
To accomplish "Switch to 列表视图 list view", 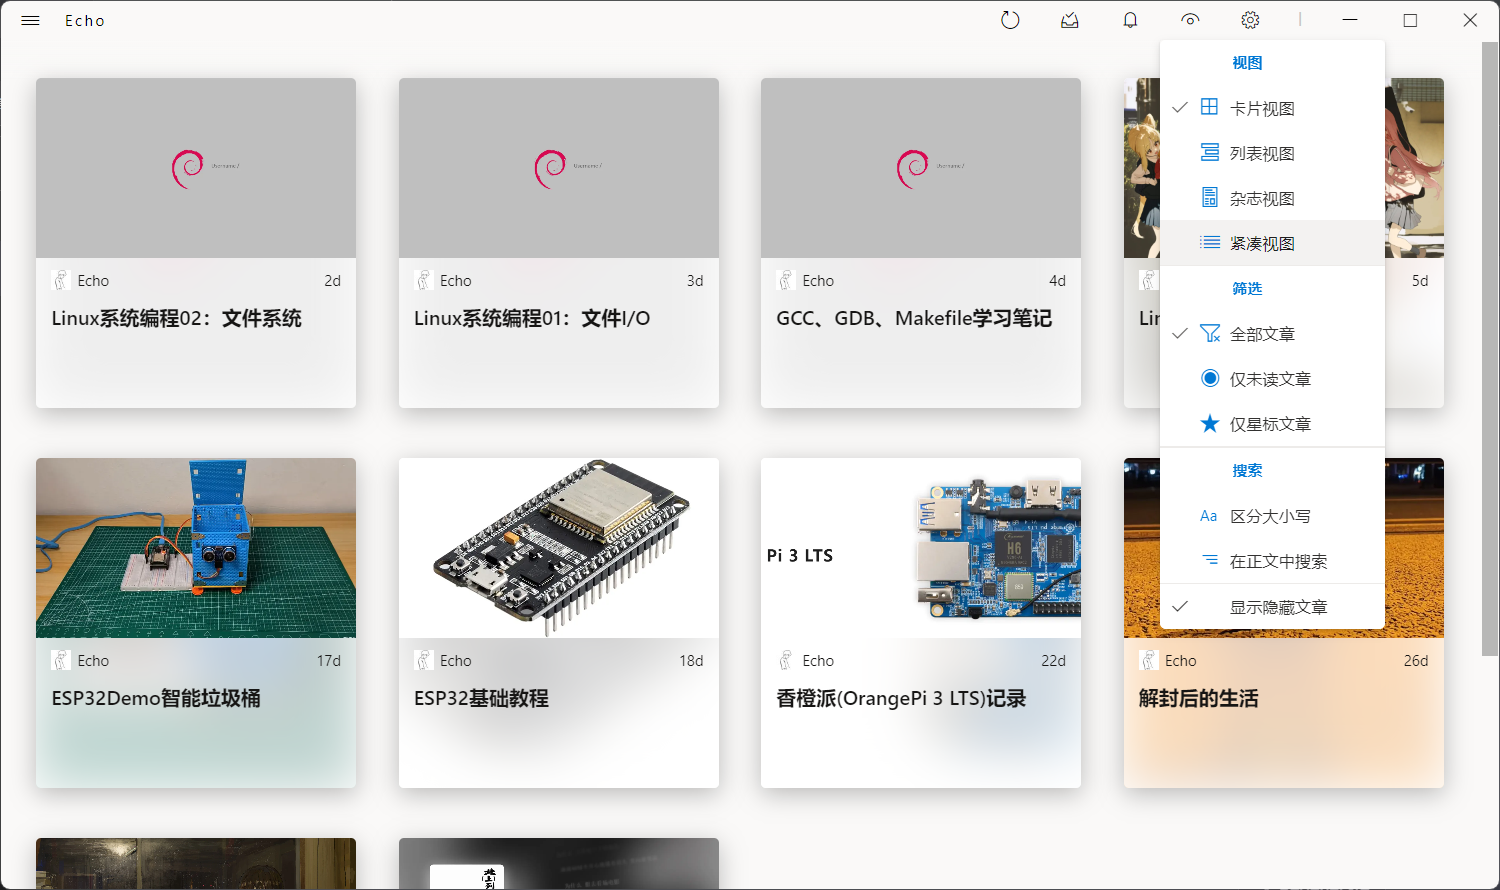I will tap(1262, 153).
